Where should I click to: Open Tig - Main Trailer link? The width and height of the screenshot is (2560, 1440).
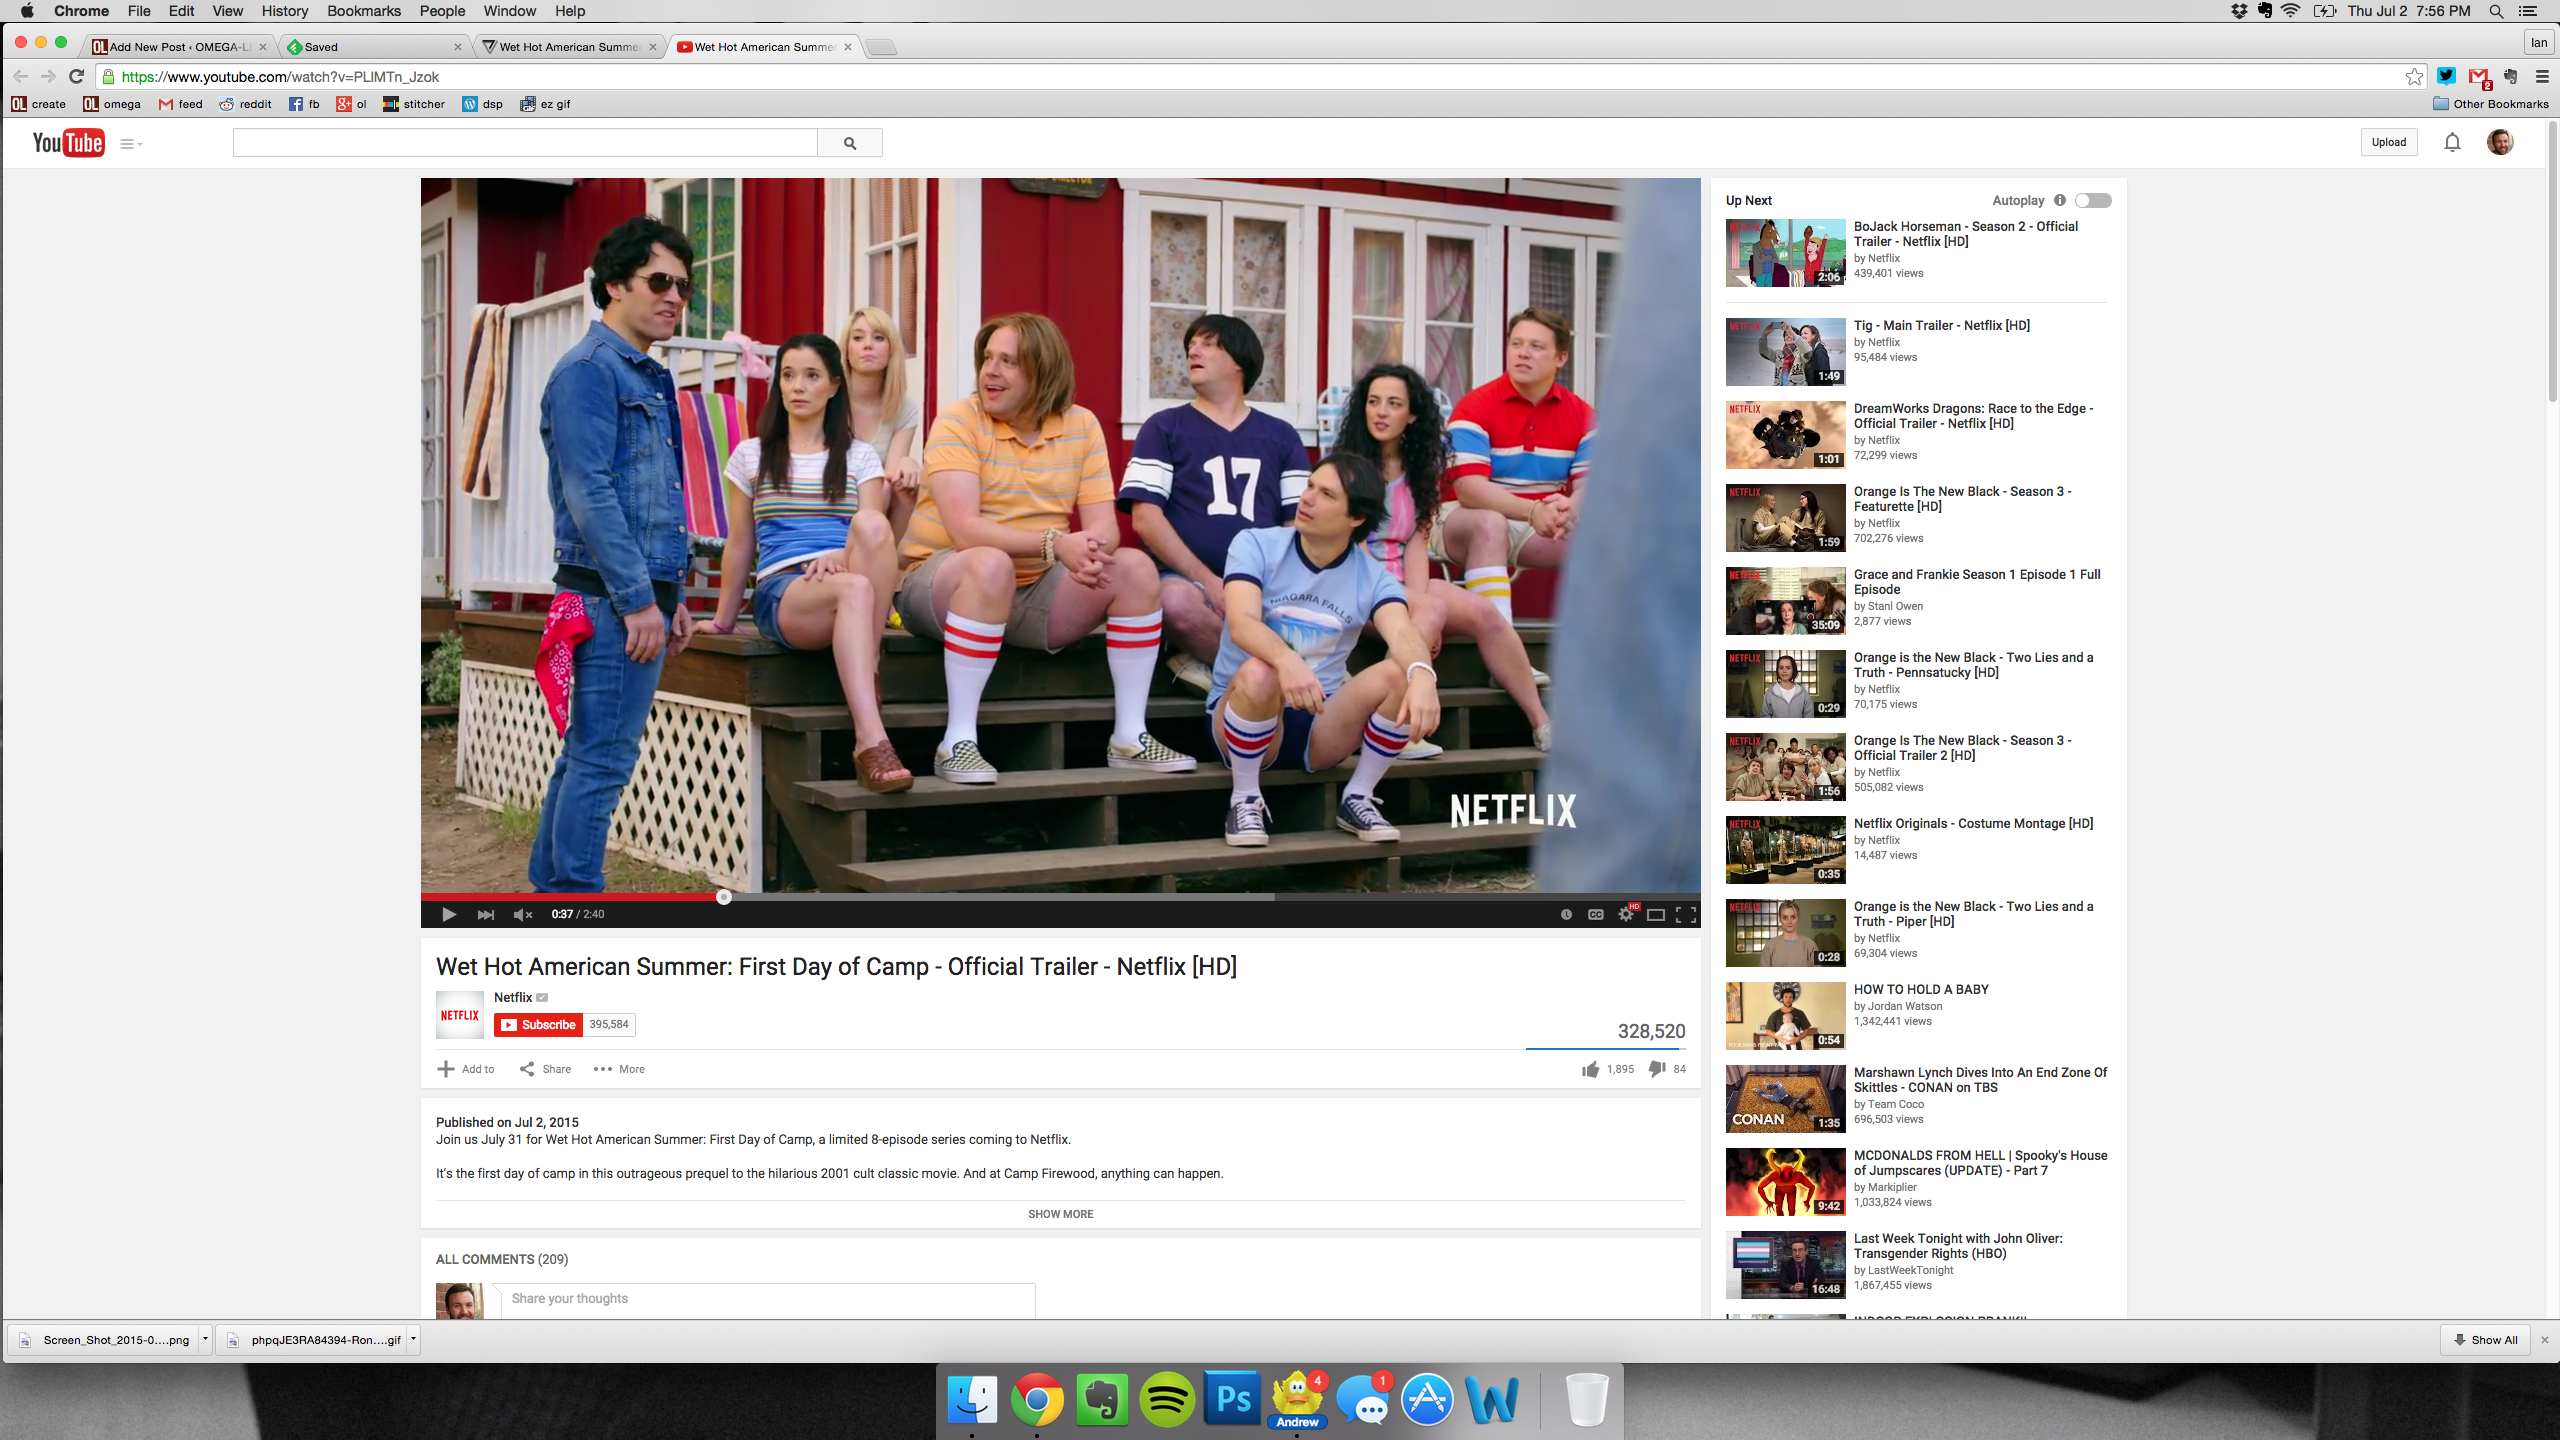pyautogui.click(x=1942, y=325)
